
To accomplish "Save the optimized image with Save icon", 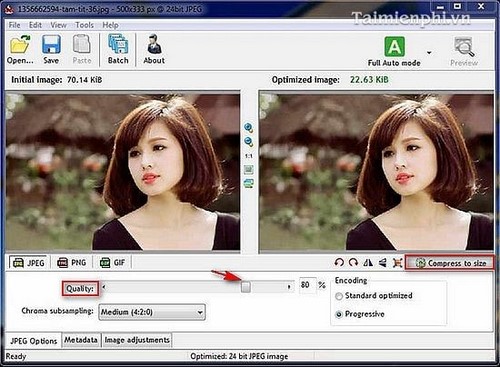I will coord(51,49).
